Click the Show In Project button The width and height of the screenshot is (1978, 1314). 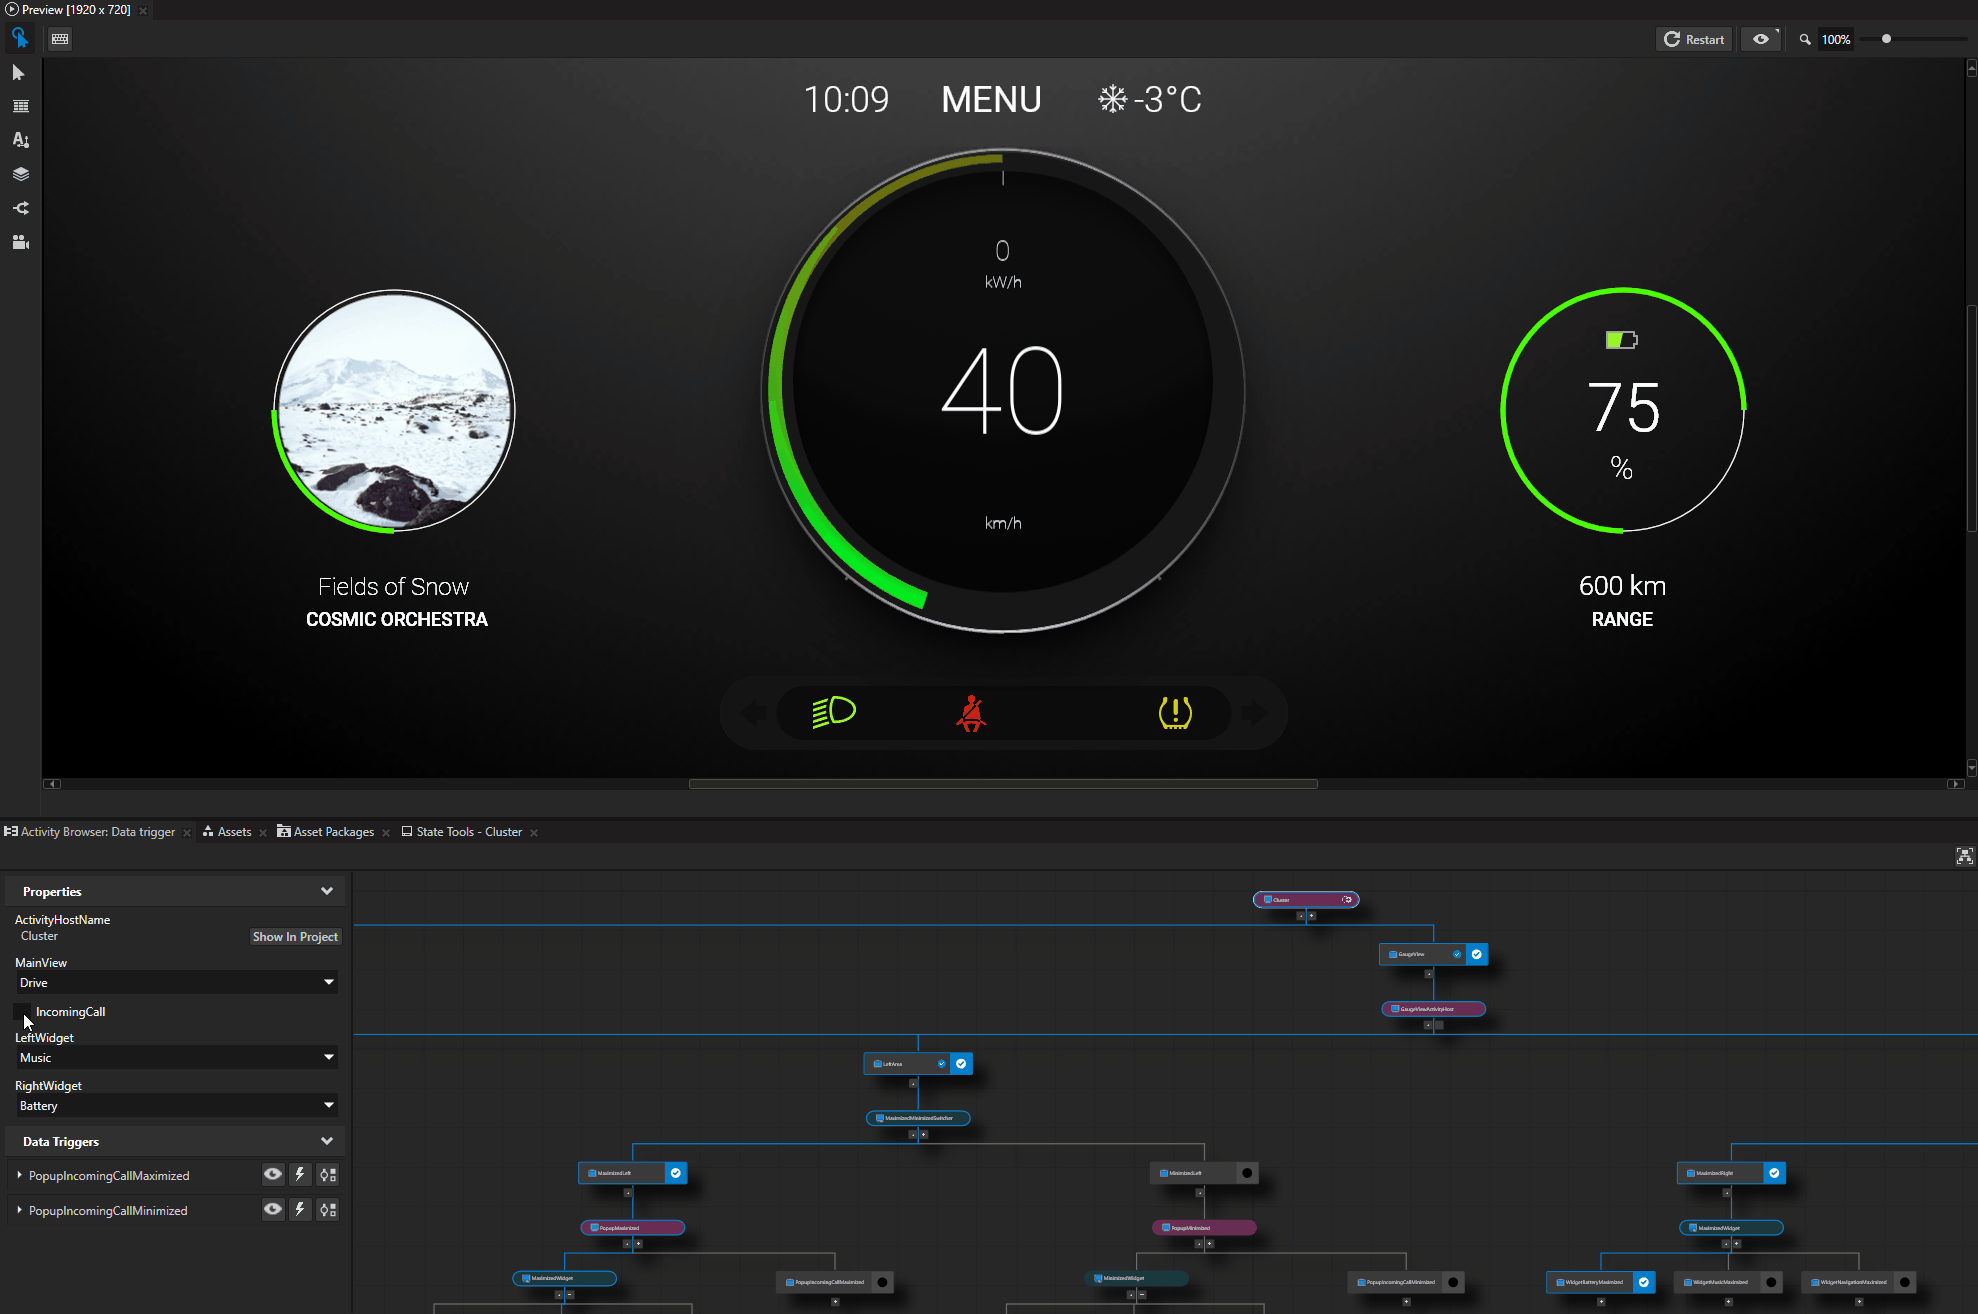[295, 937]
